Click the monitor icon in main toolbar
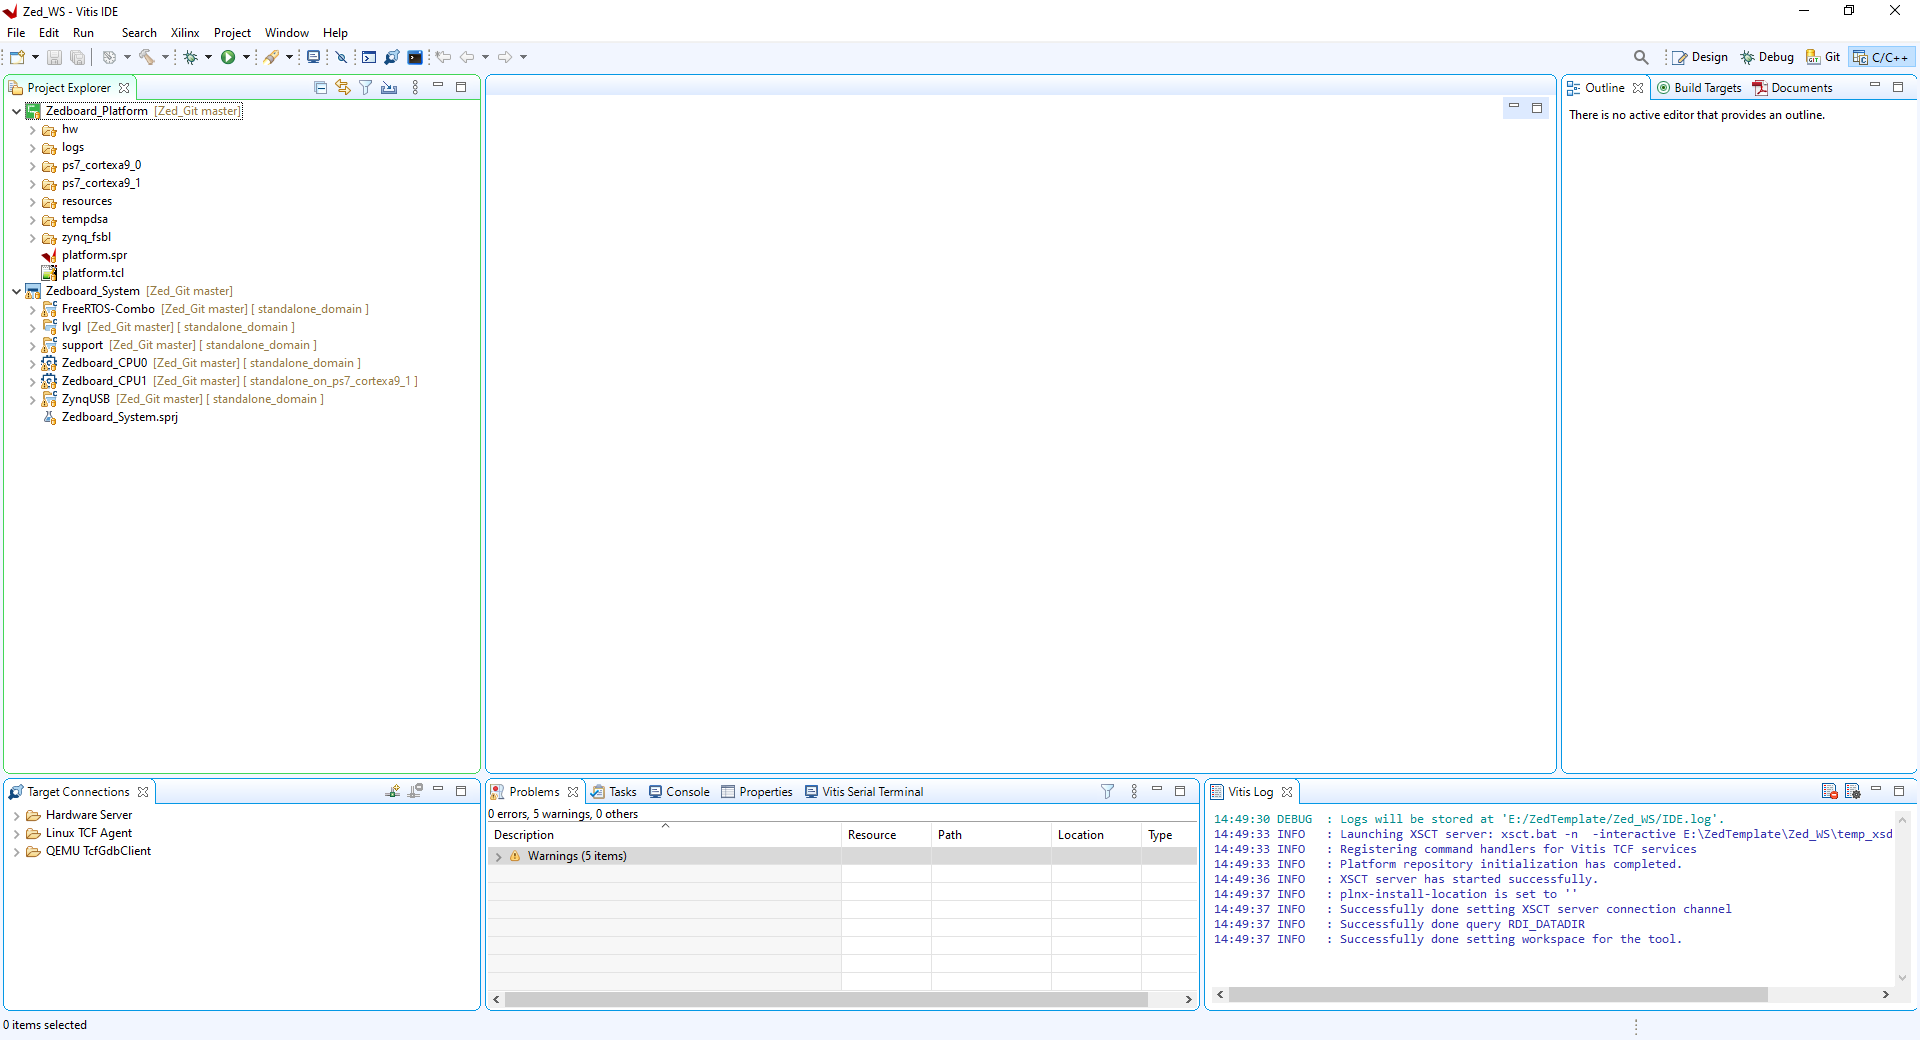 tap(313, 57)
